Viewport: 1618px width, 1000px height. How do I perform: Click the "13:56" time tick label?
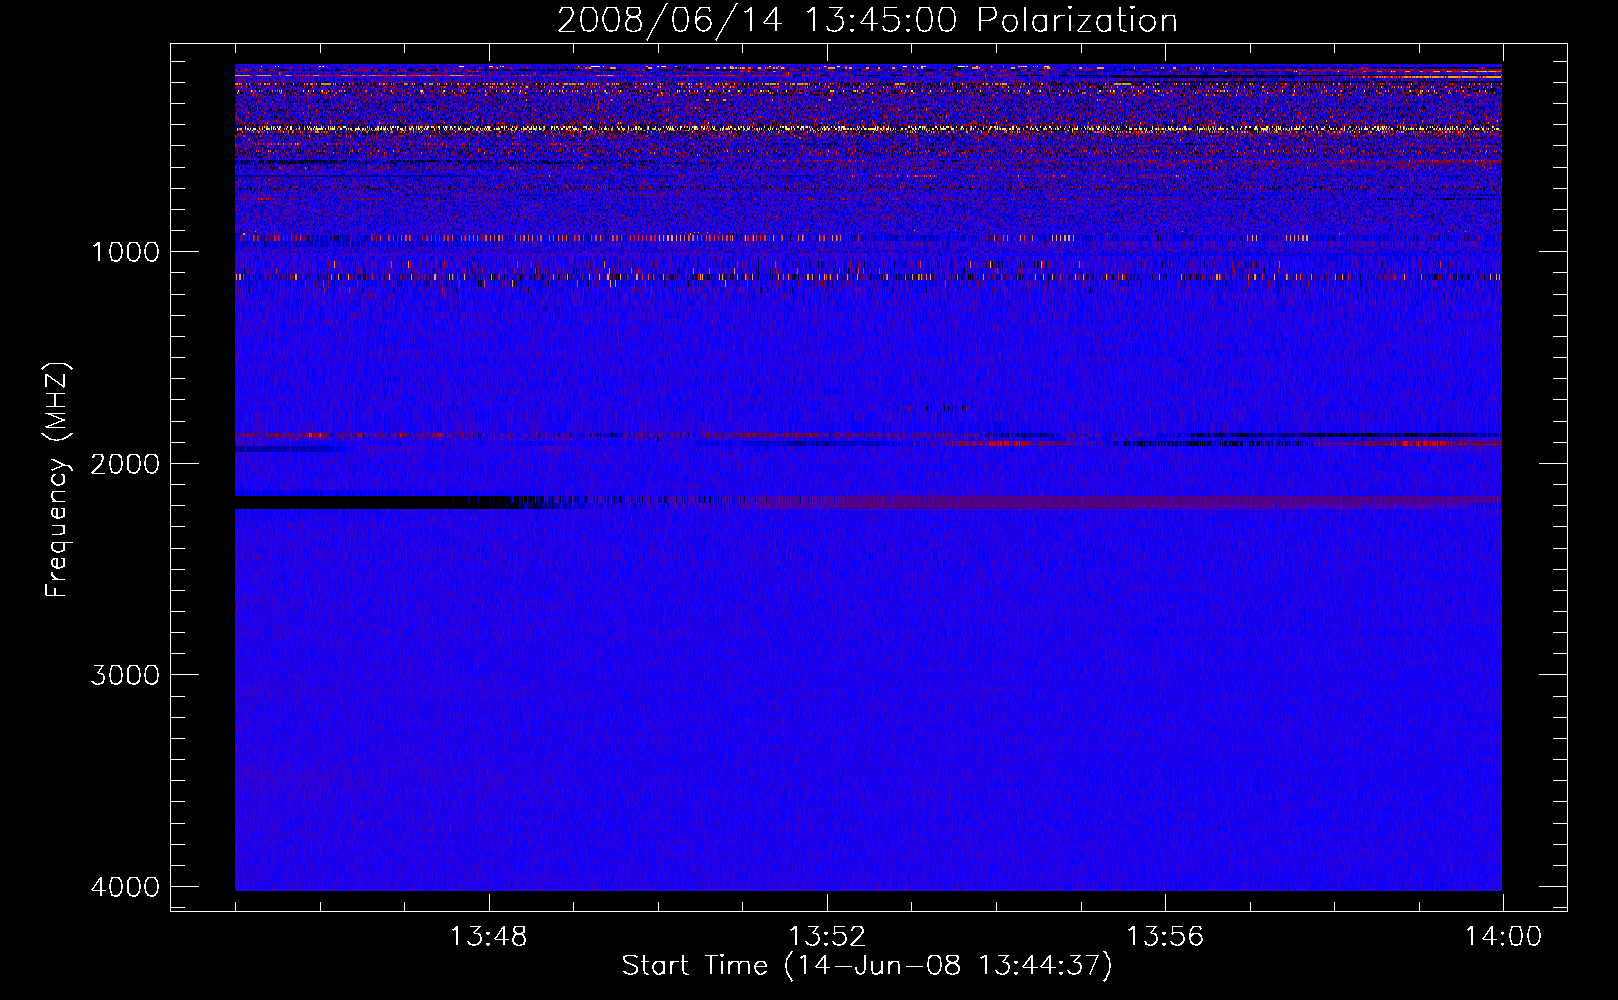point(1165,937)
